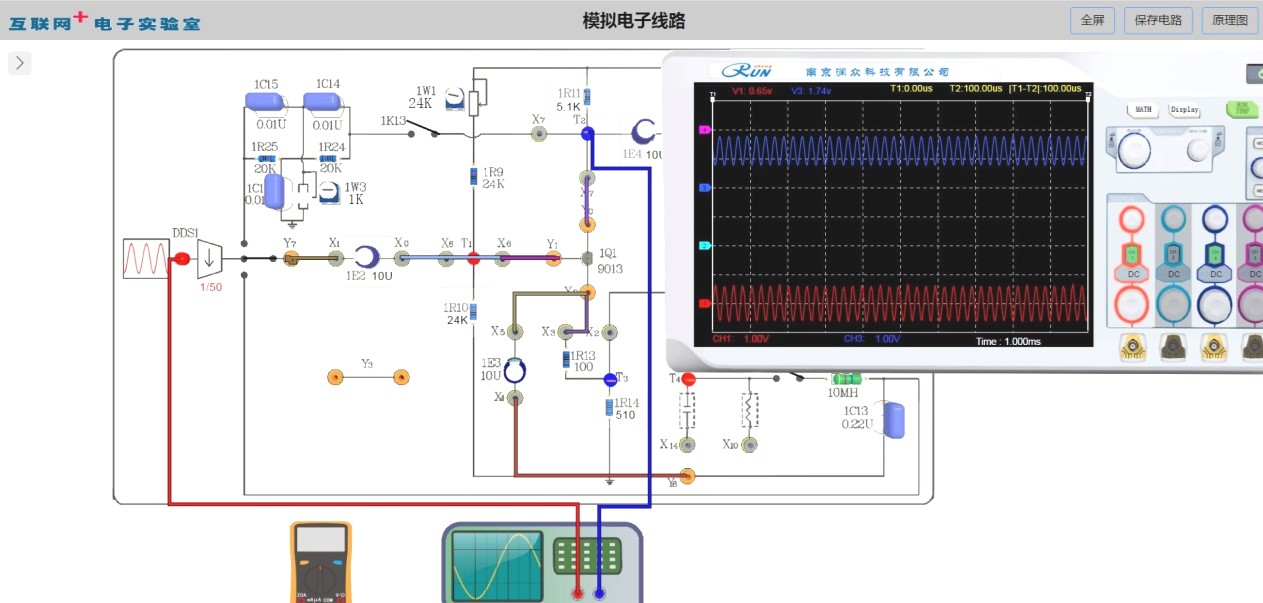Expand the left sidebar with chevron arrow
This screenshot has width=1263, height=603.
[x=20, y=63]
